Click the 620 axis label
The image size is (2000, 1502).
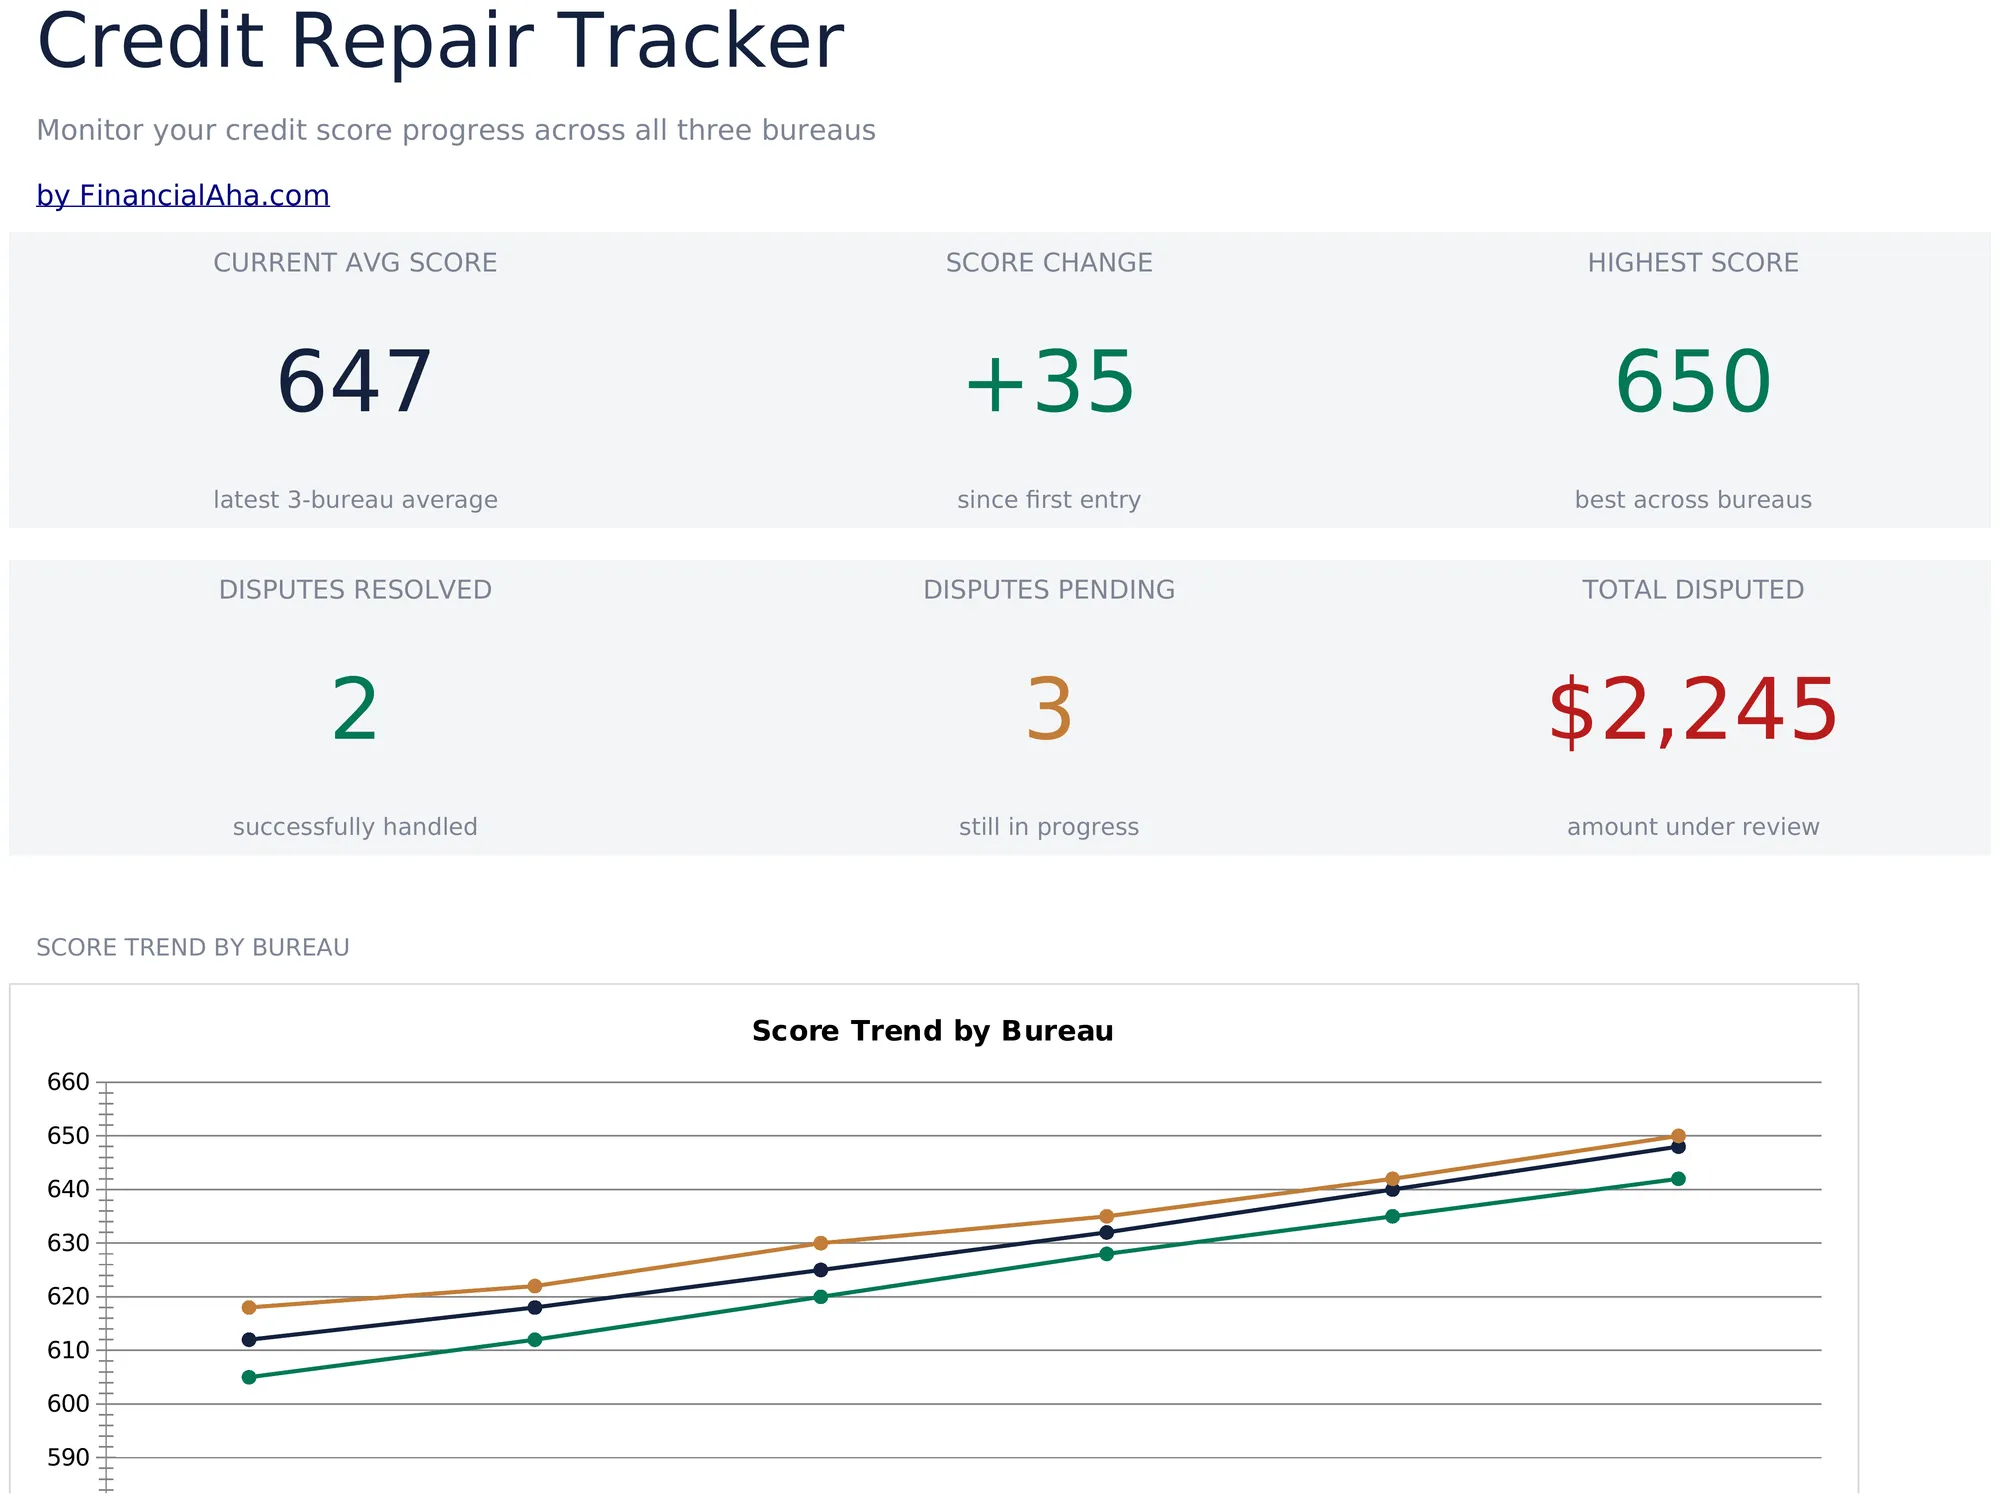point(68,1297)
